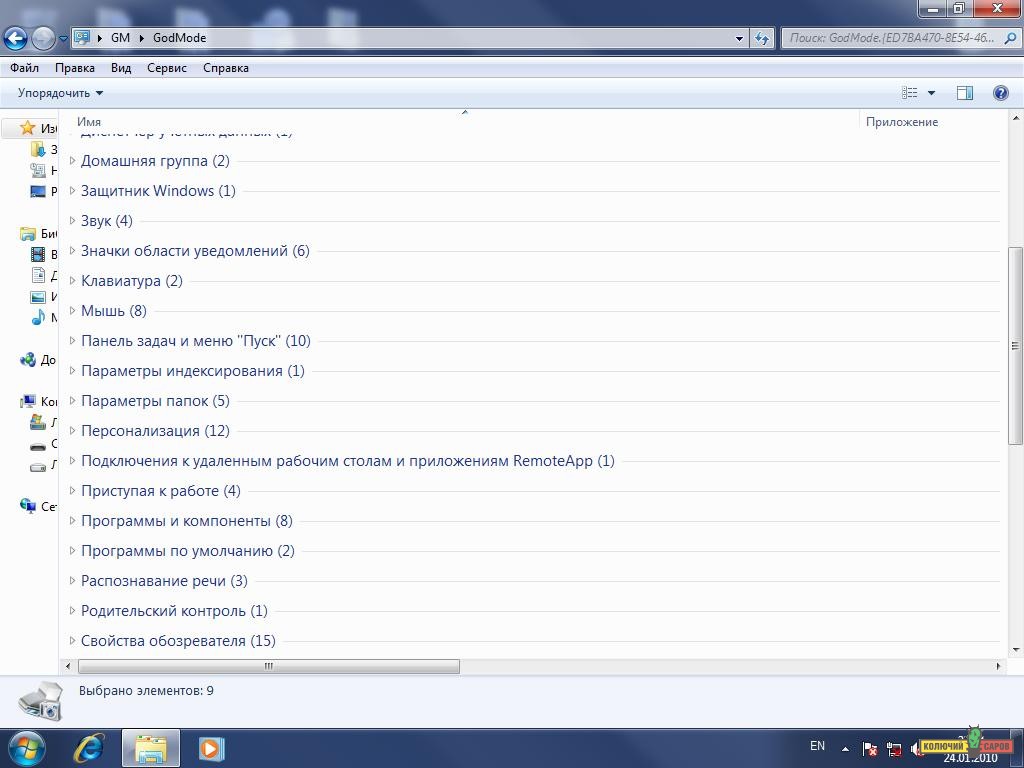Click the Программы и компоненты (8) group heading
1024x768 pixels.
(186, 521)
